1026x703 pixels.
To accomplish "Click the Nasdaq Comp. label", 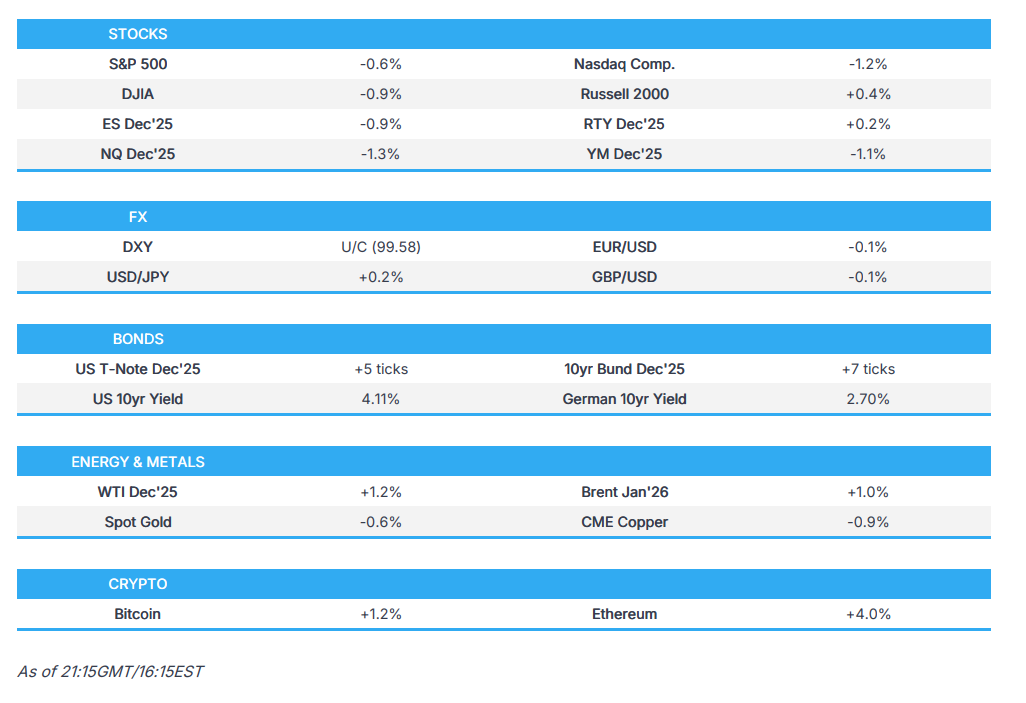I will (624, 64).
